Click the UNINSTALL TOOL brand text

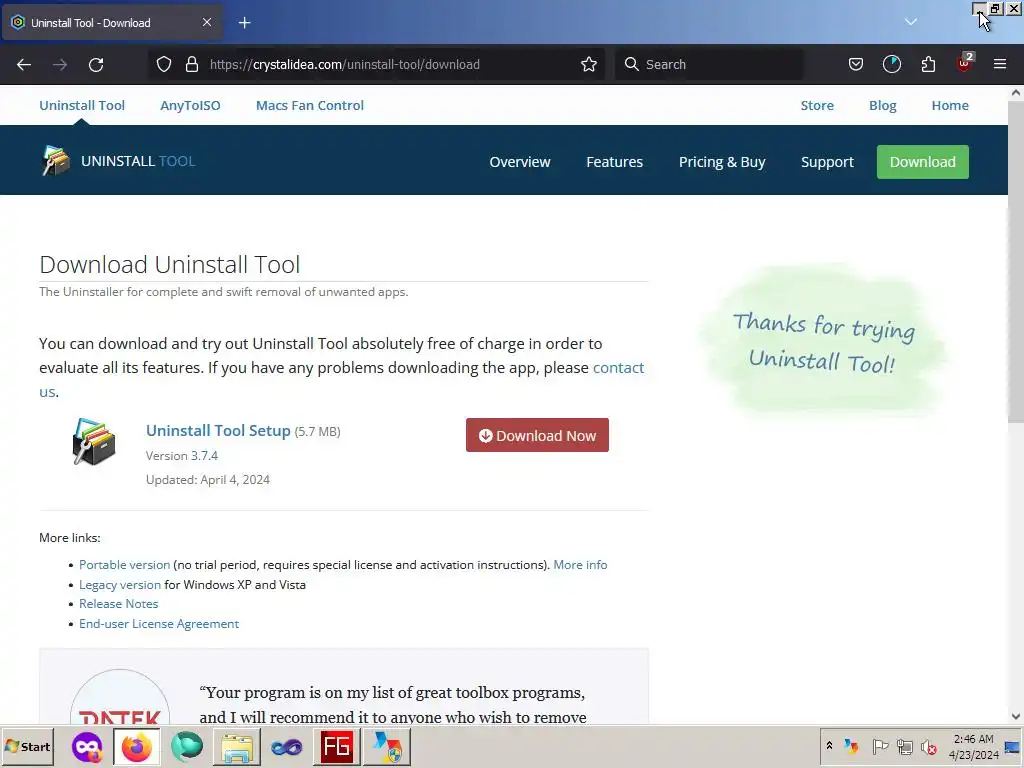pos(138,161)
